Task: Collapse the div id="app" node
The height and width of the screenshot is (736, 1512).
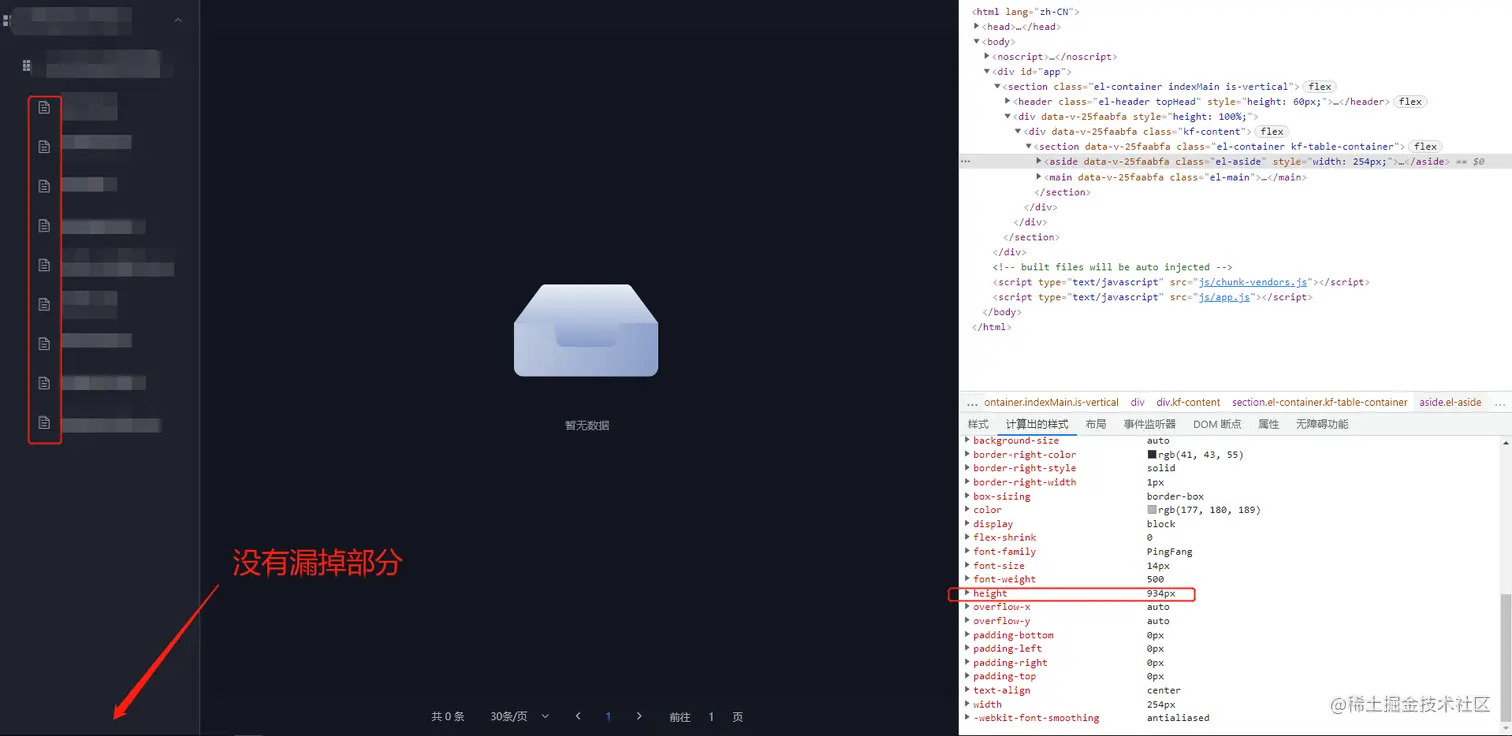Action: click(x=987, y=72)
